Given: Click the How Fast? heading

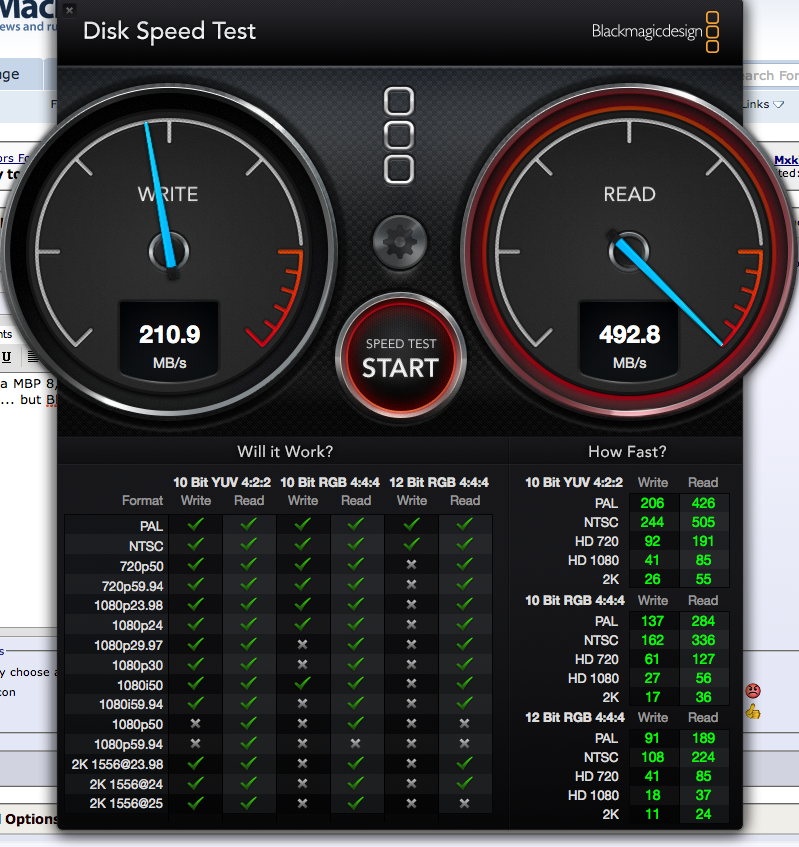Looking at the screenshot, I should click(627, 452).
